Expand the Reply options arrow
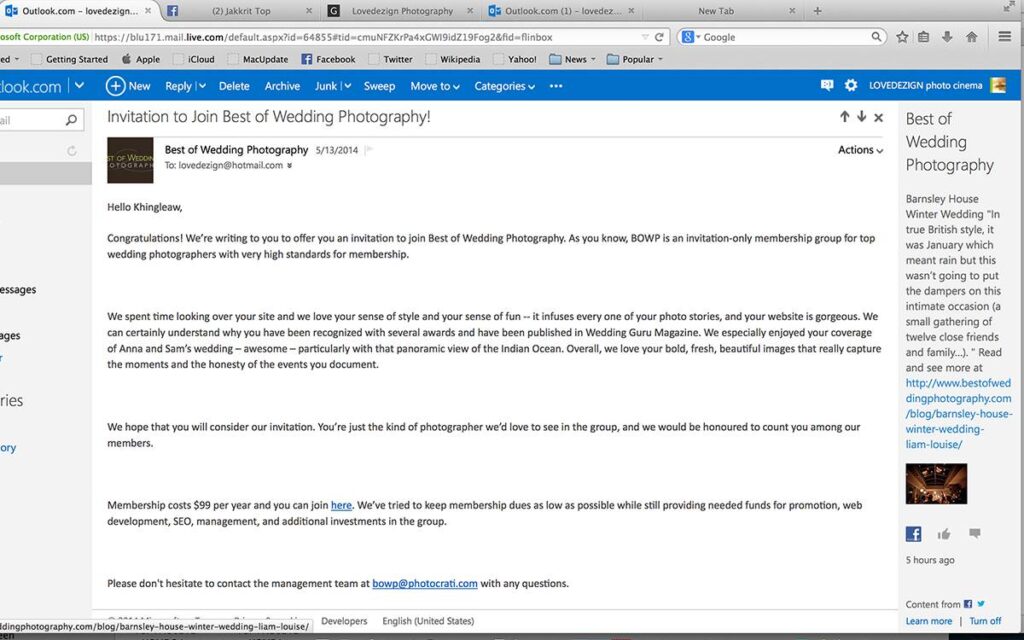Image resolution: width=1024 pixels, height=640 pixels. (202, 86)
